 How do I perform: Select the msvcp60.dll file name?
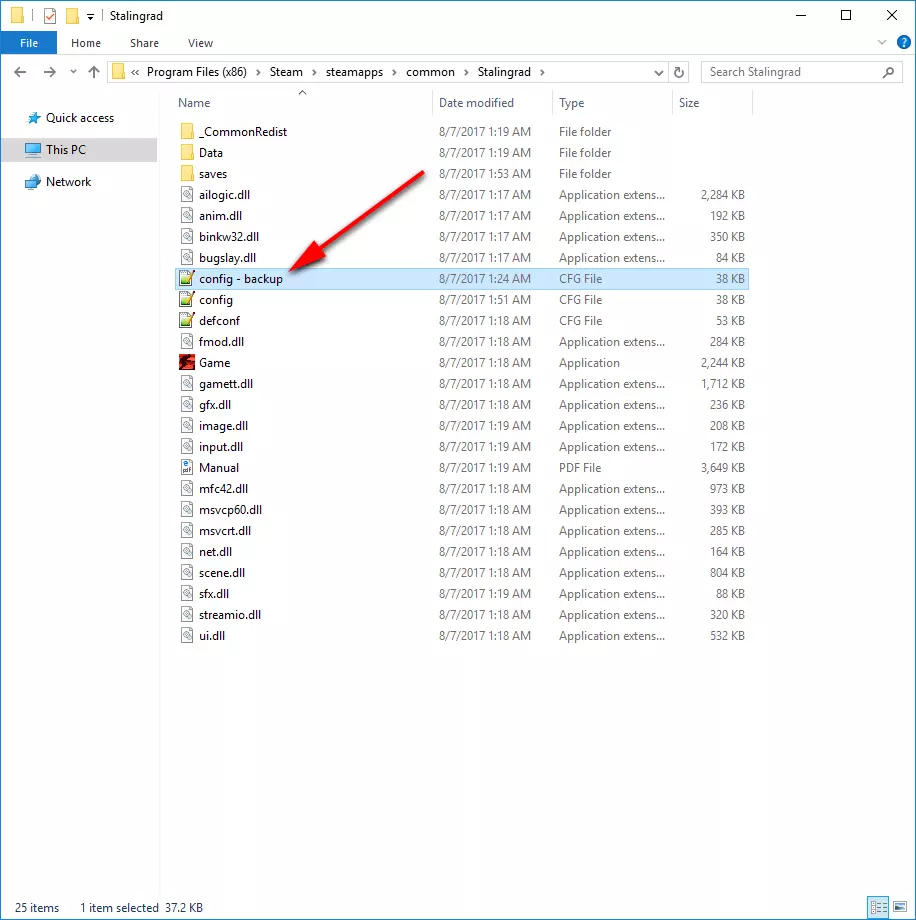230,510
